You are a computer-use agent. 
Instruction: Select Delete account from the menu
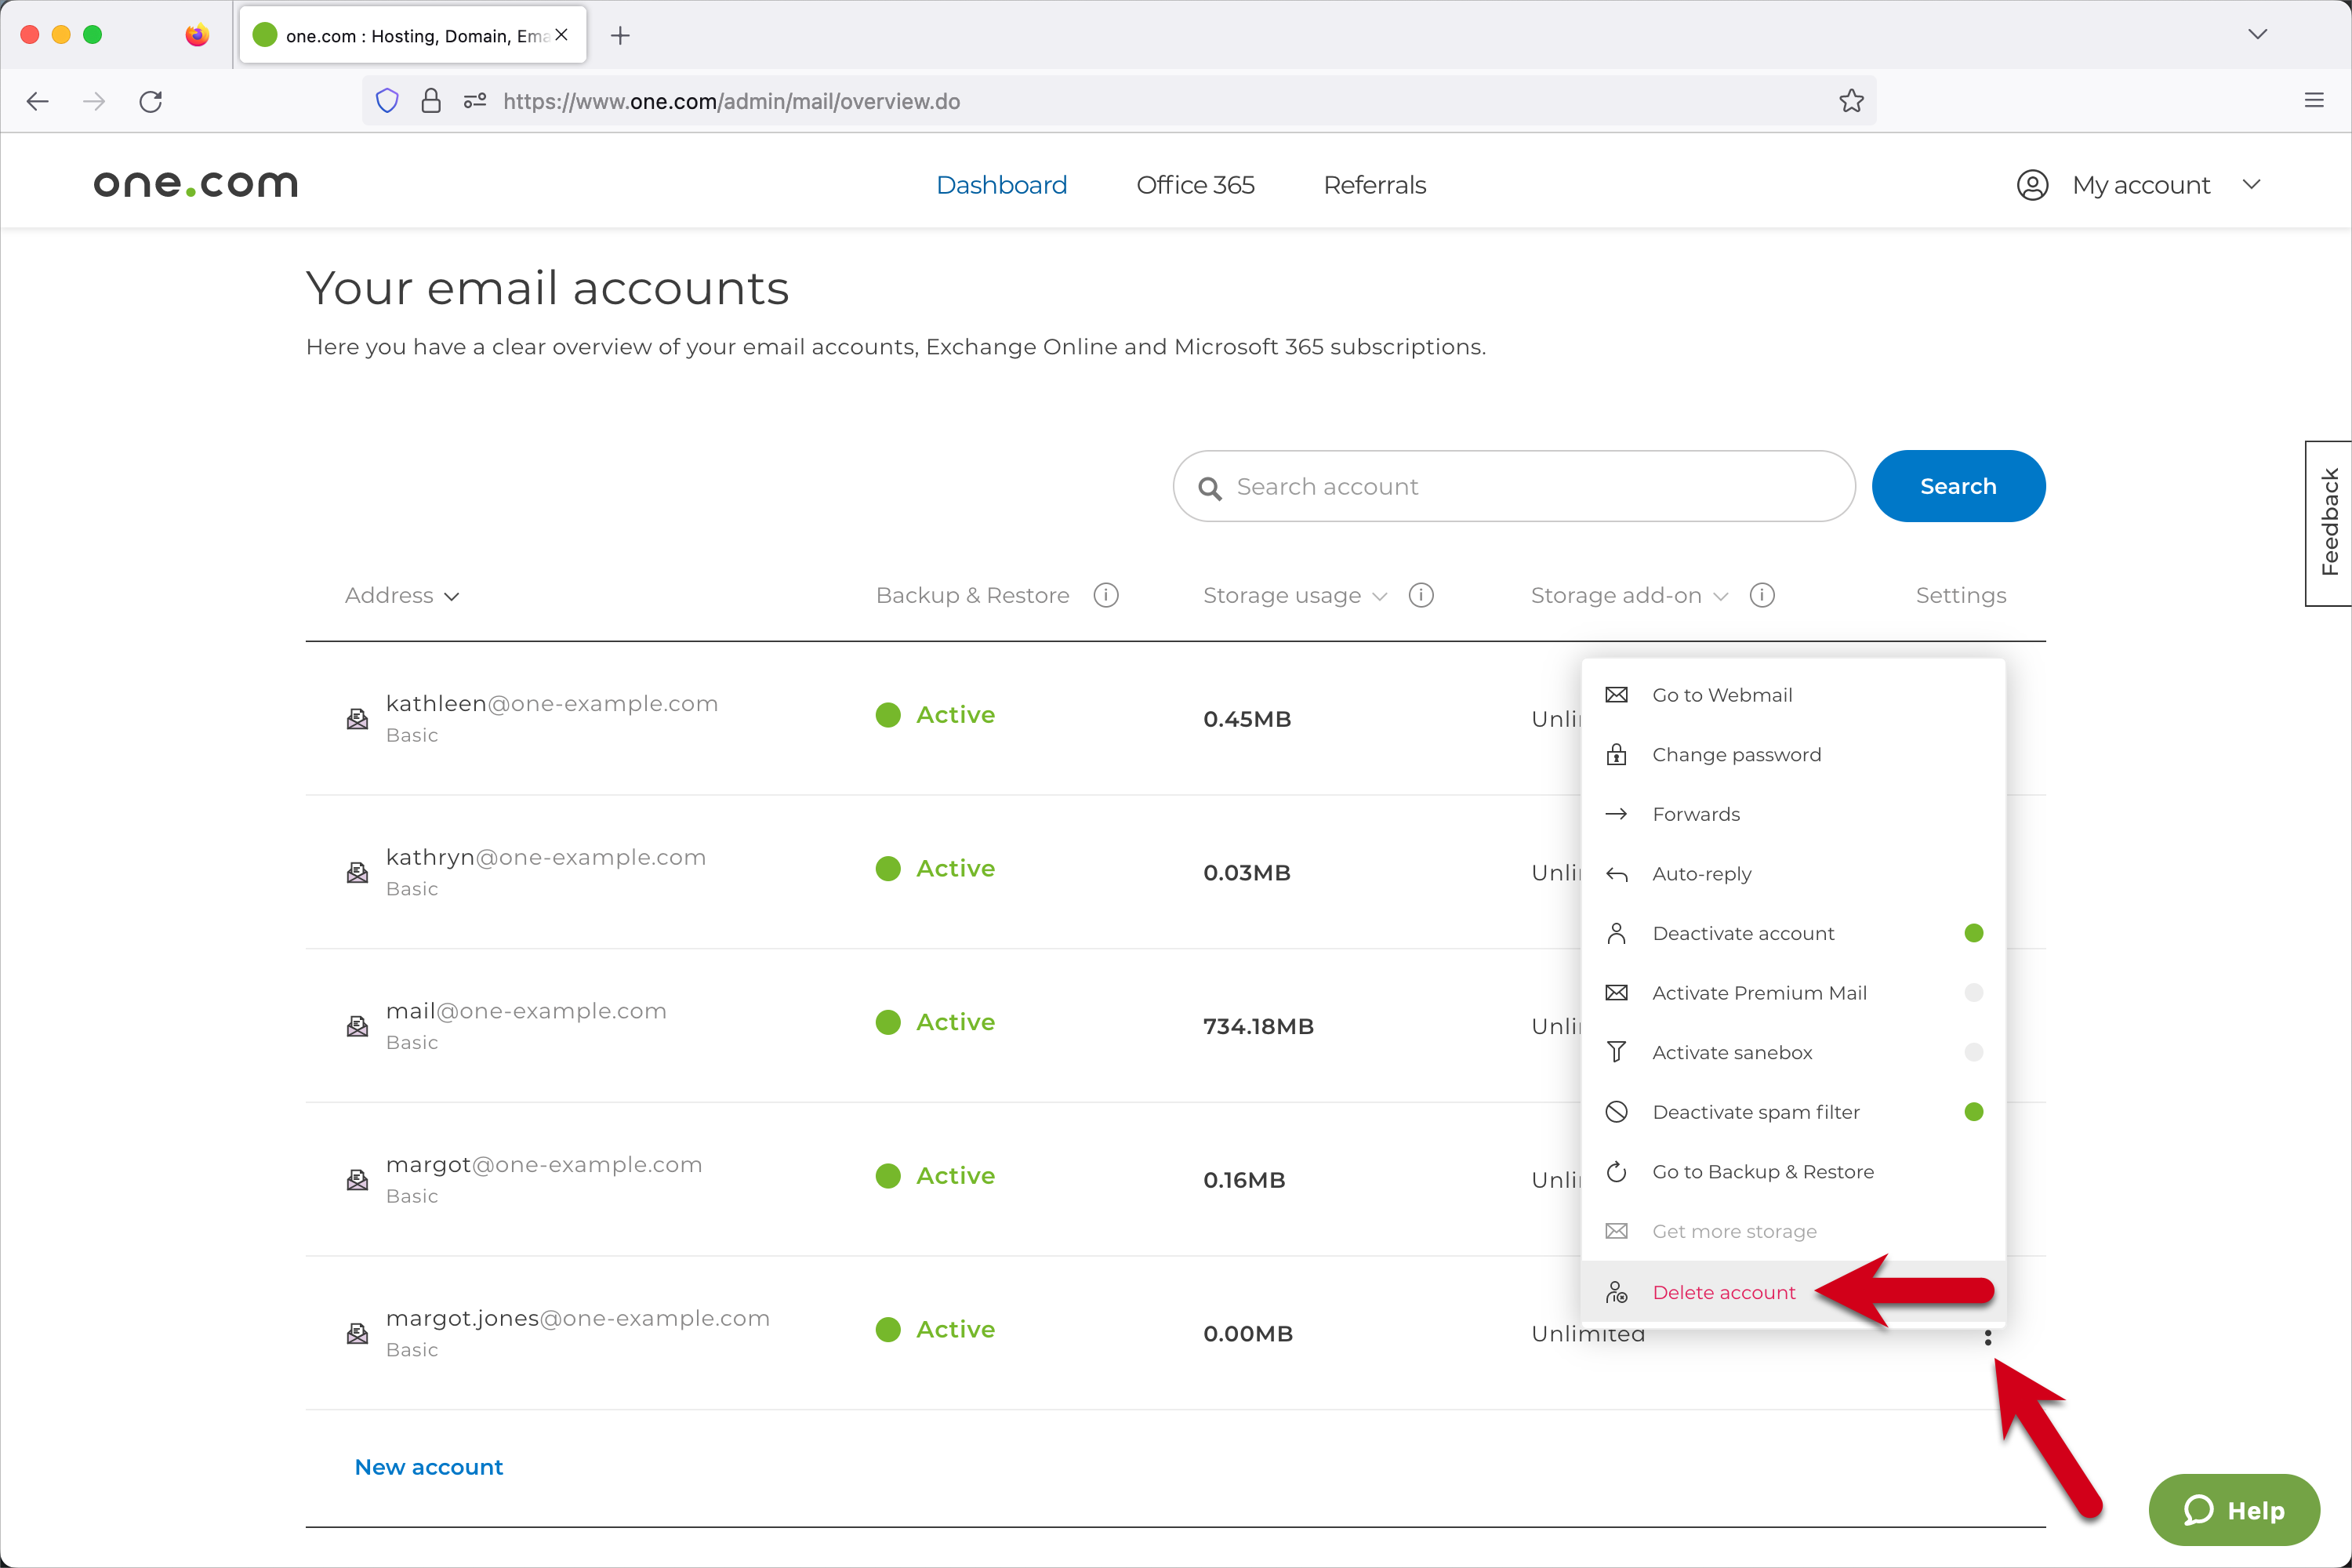coord(1723,1291)
